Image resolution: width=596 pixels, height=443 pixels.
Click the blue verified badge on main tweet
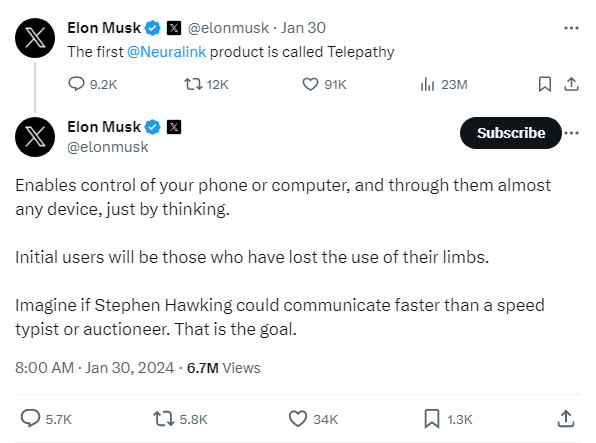click(x=153, y=127)
